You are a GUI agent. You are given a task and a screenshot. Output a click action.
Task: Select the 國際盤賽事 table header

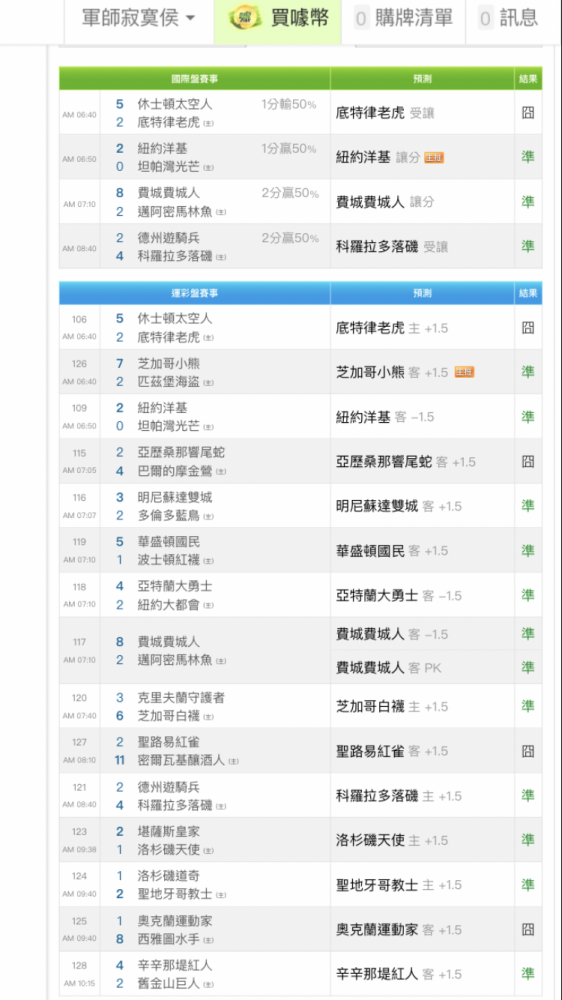coord(195,79)
